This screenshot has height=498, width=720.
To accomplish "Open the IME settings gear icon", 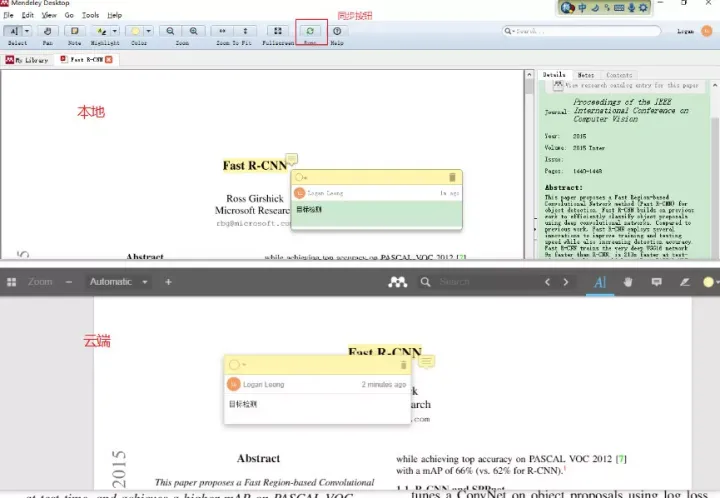I will pos(643,7).
